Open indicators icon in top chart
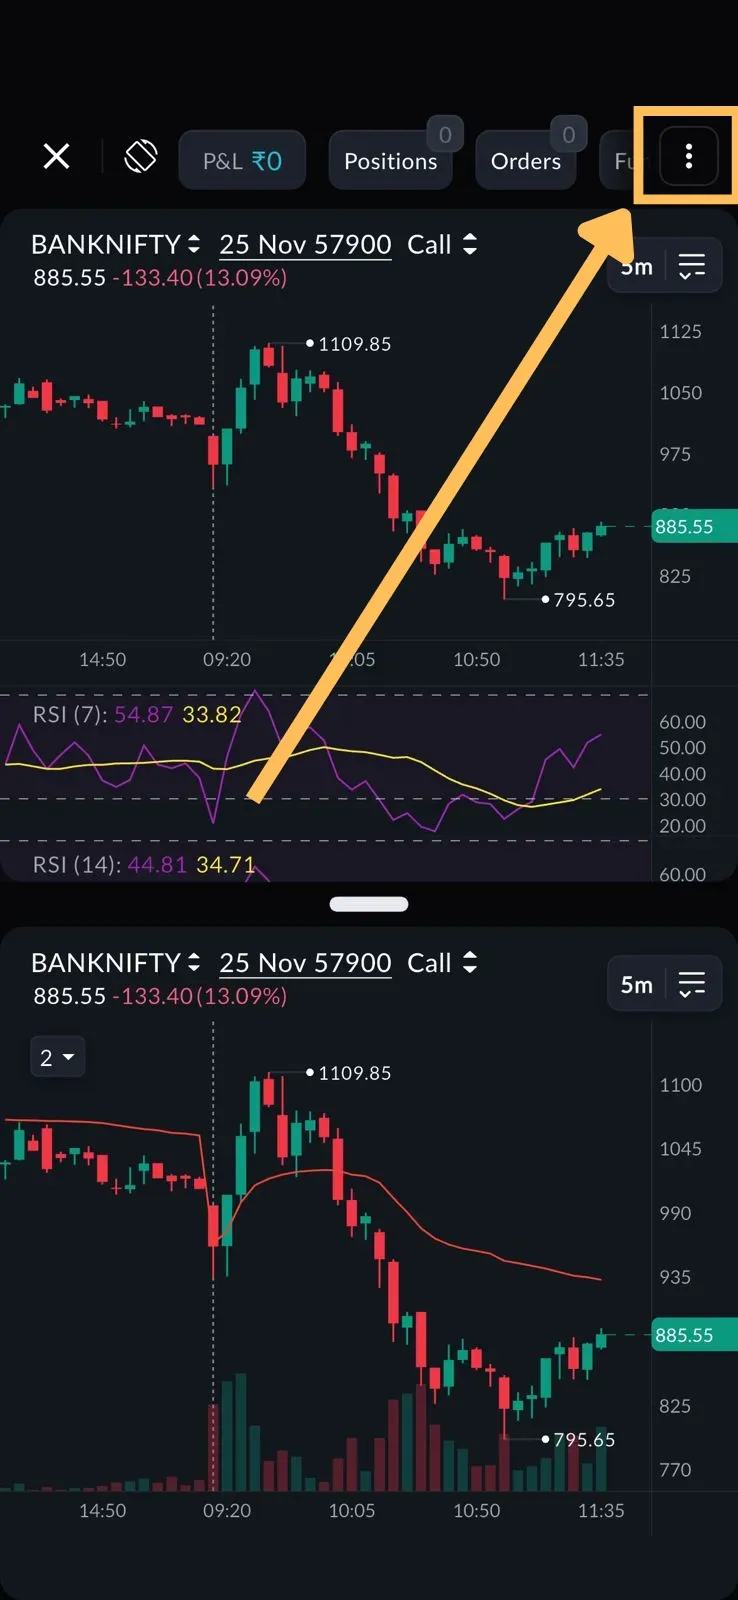The image size is (738, 1600). pyautogui.click(x=692, y=266)
